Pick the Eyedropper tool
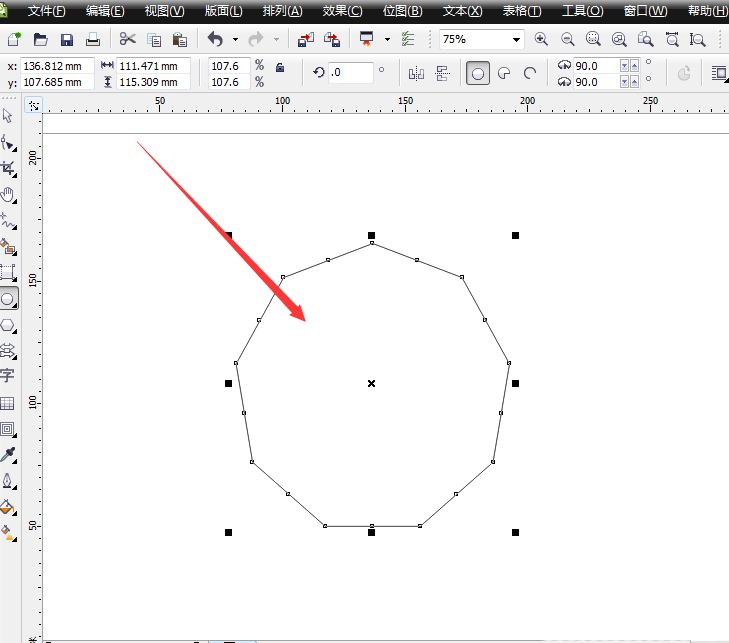 (x=8, y=455)
